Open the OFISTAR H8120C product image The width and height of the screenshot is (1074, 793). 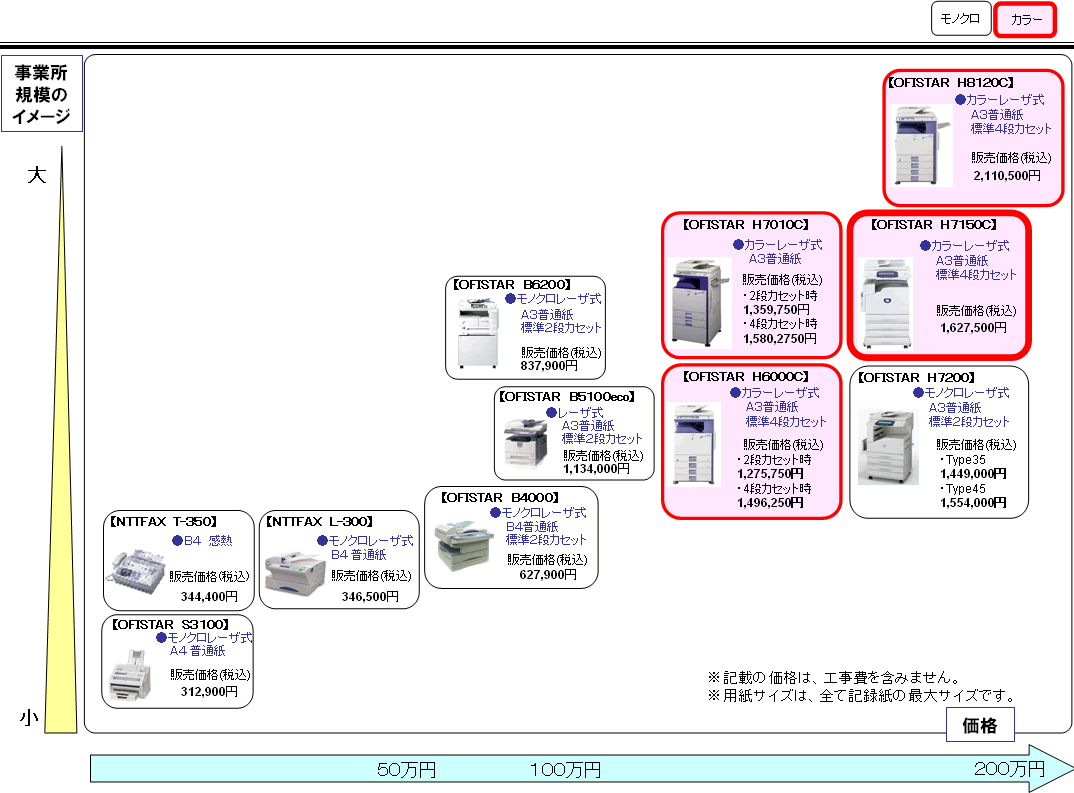point(923,144)
